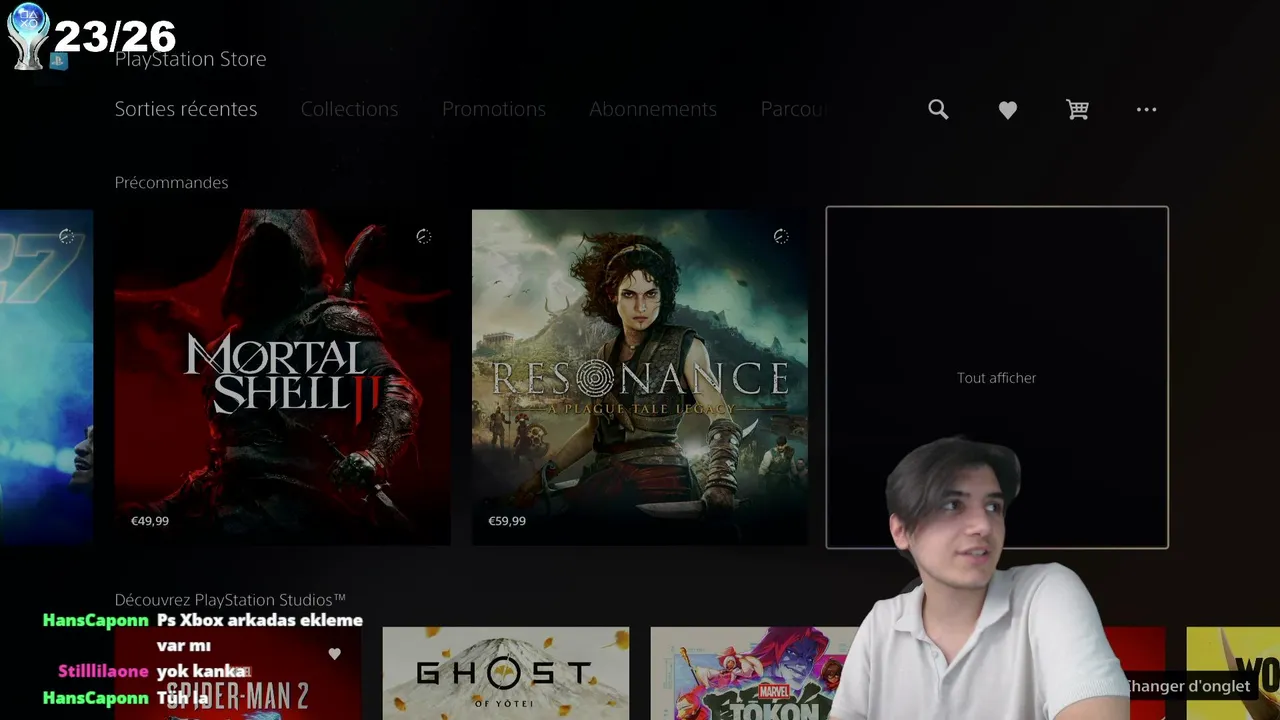Click the Tout afficher tile

(x=997, y=378)
